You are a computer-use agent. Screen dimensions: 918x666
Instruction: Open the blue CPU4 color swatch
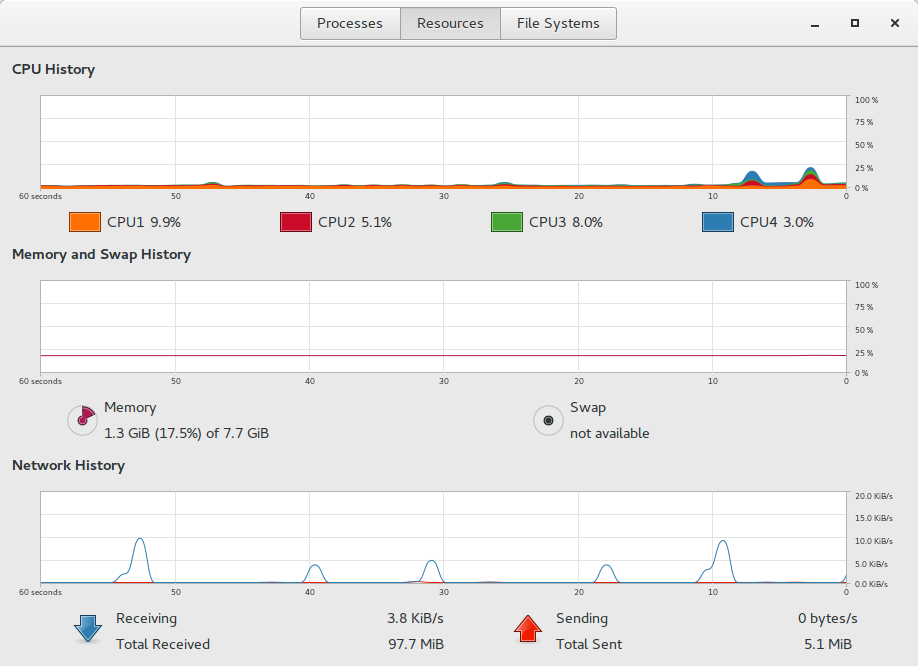[x=718, y=222]
